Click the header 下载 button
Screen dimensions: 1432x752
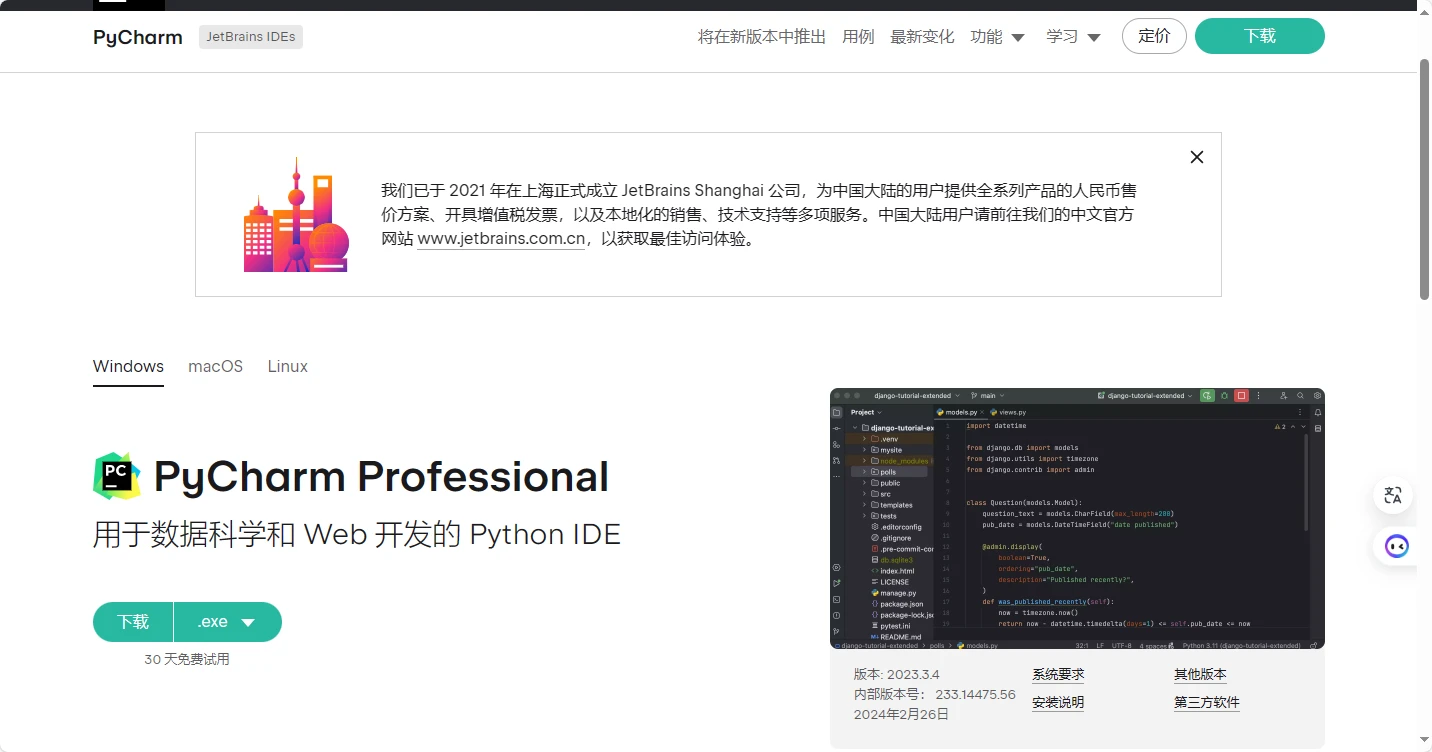pos(1260,36)
